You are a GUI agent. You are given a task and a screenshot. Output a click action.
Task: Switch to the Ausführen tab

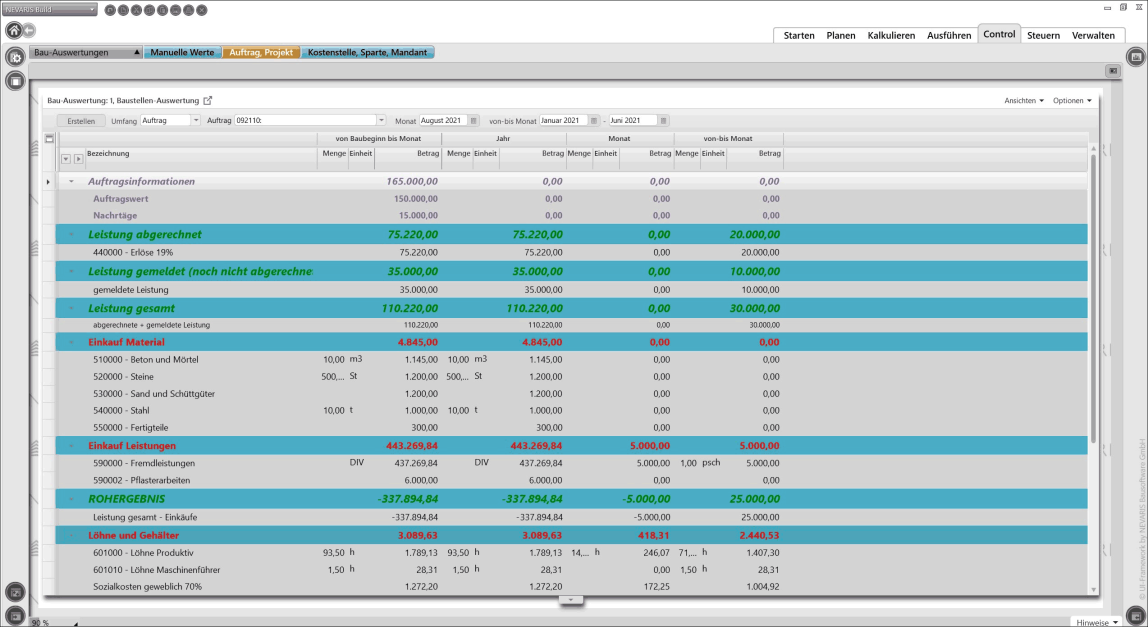tap(949, 35)
